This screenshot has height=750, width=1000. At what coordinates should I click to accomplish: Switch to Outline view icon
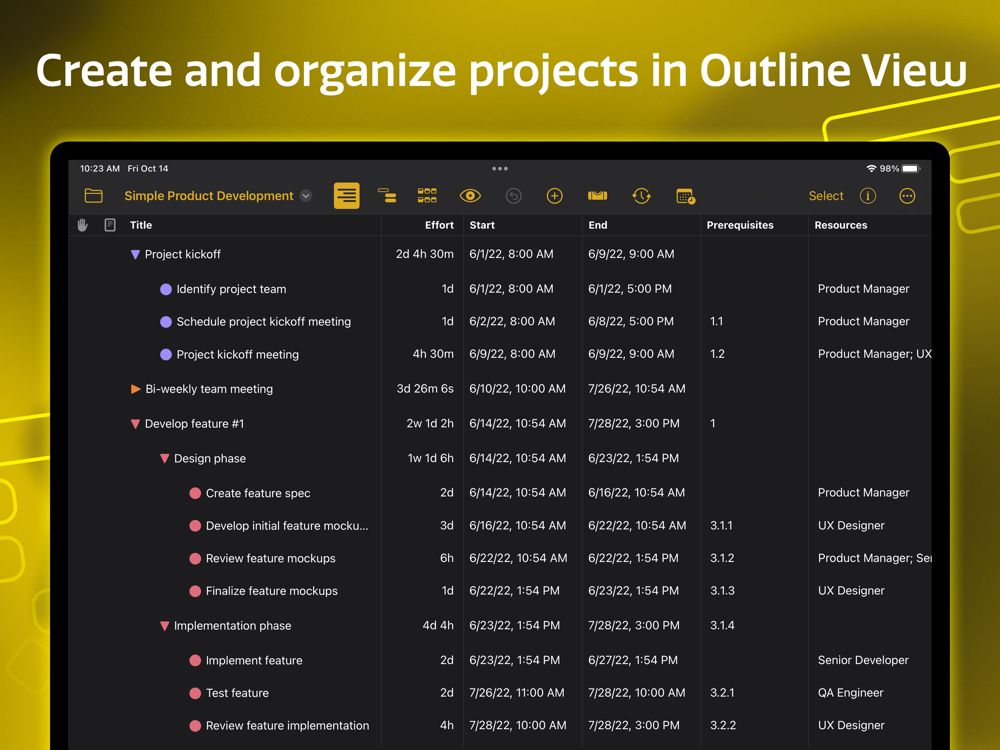(x=346, y=196)
